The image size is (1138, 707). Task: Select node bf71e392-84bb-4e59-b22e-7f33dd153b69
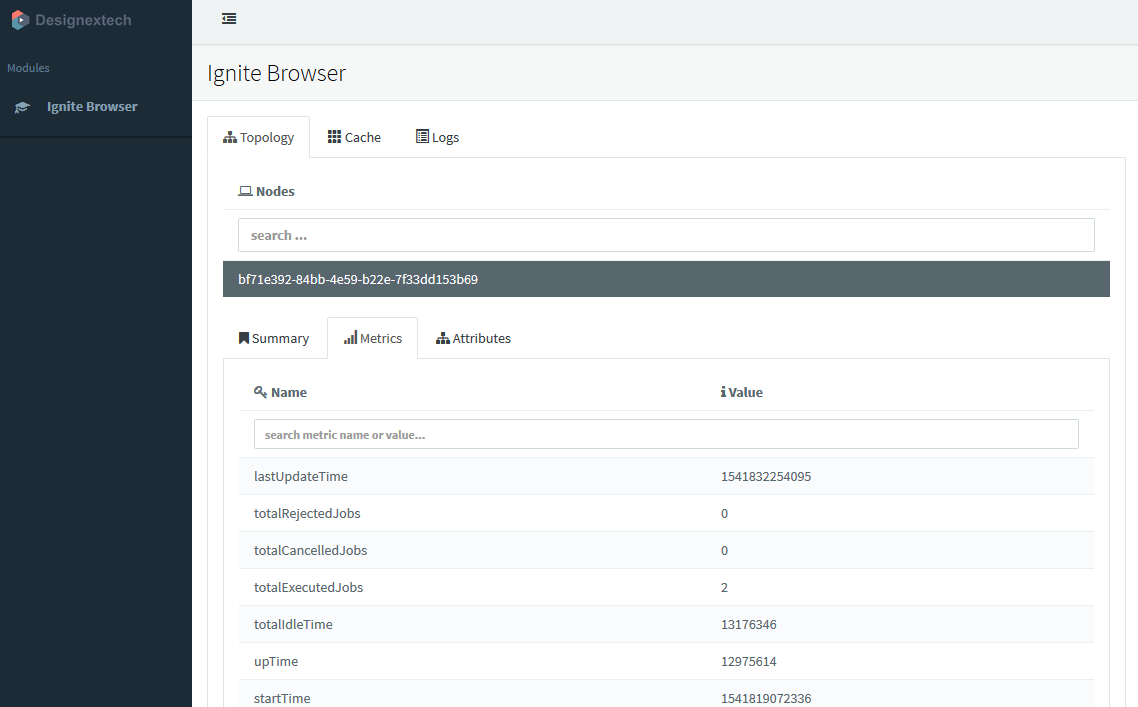666,279
